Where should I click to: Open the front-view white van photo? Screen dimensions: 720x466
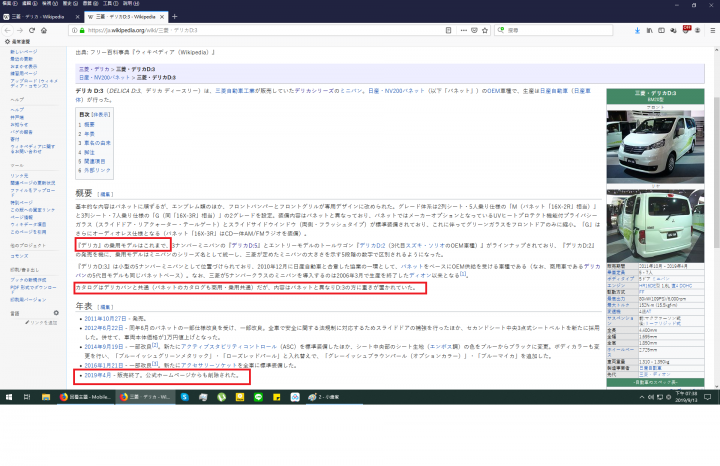pyautogui.click(x=655, y=147)
